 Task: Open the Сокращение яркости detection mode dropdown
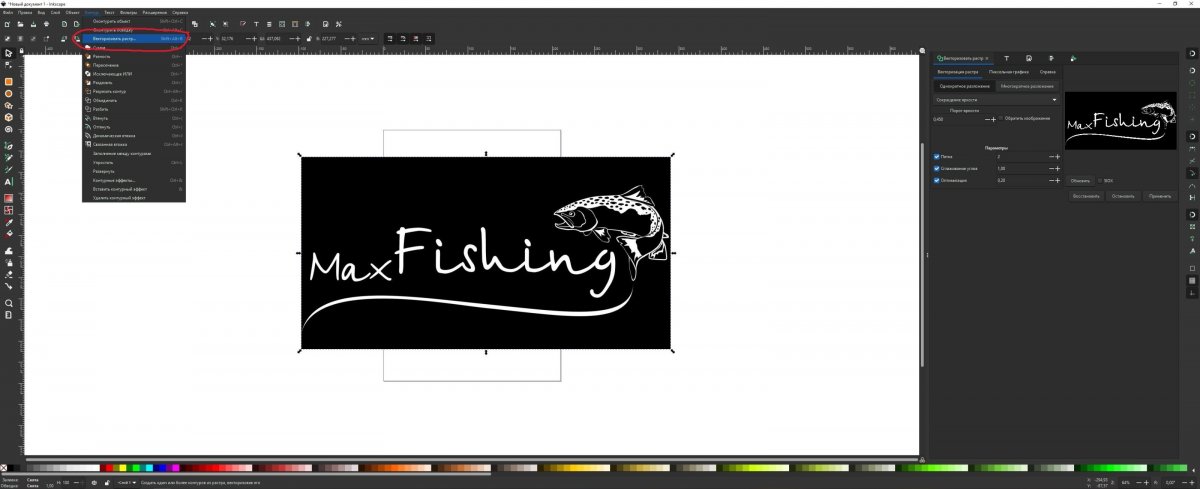[995, 100]
